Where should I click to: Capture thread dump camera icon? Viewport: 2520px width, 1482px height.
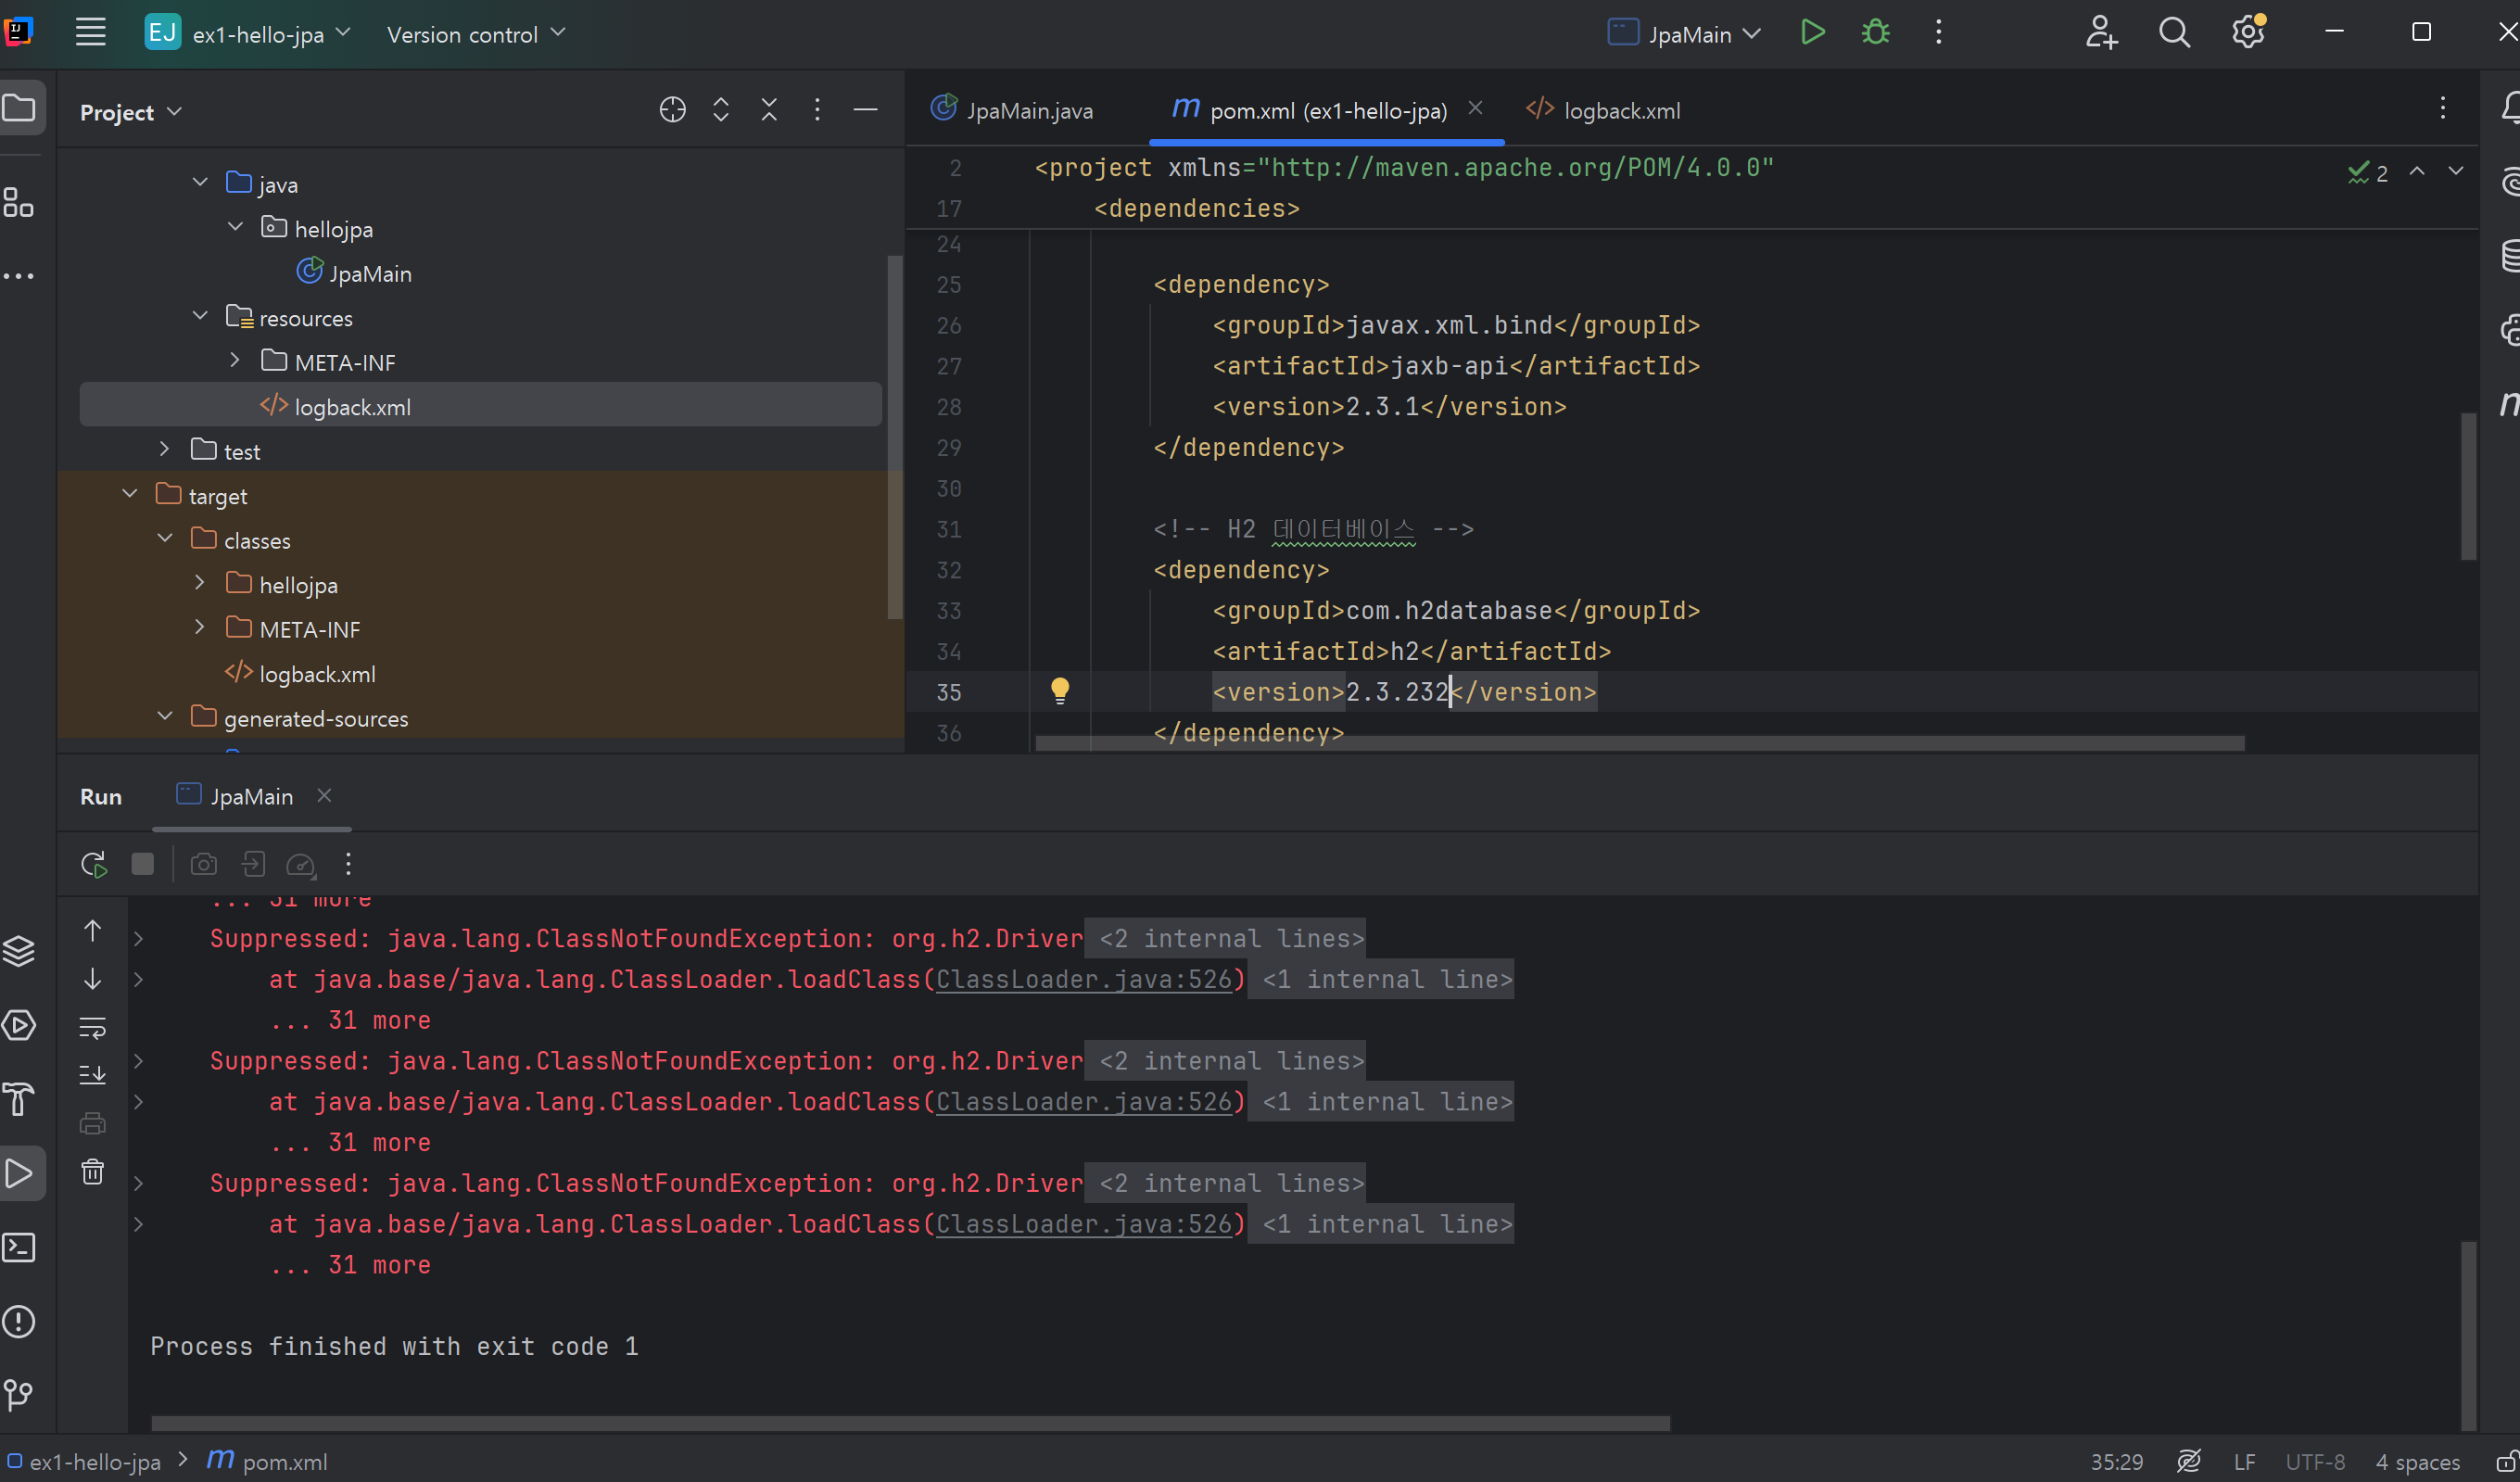pos(203,864)
